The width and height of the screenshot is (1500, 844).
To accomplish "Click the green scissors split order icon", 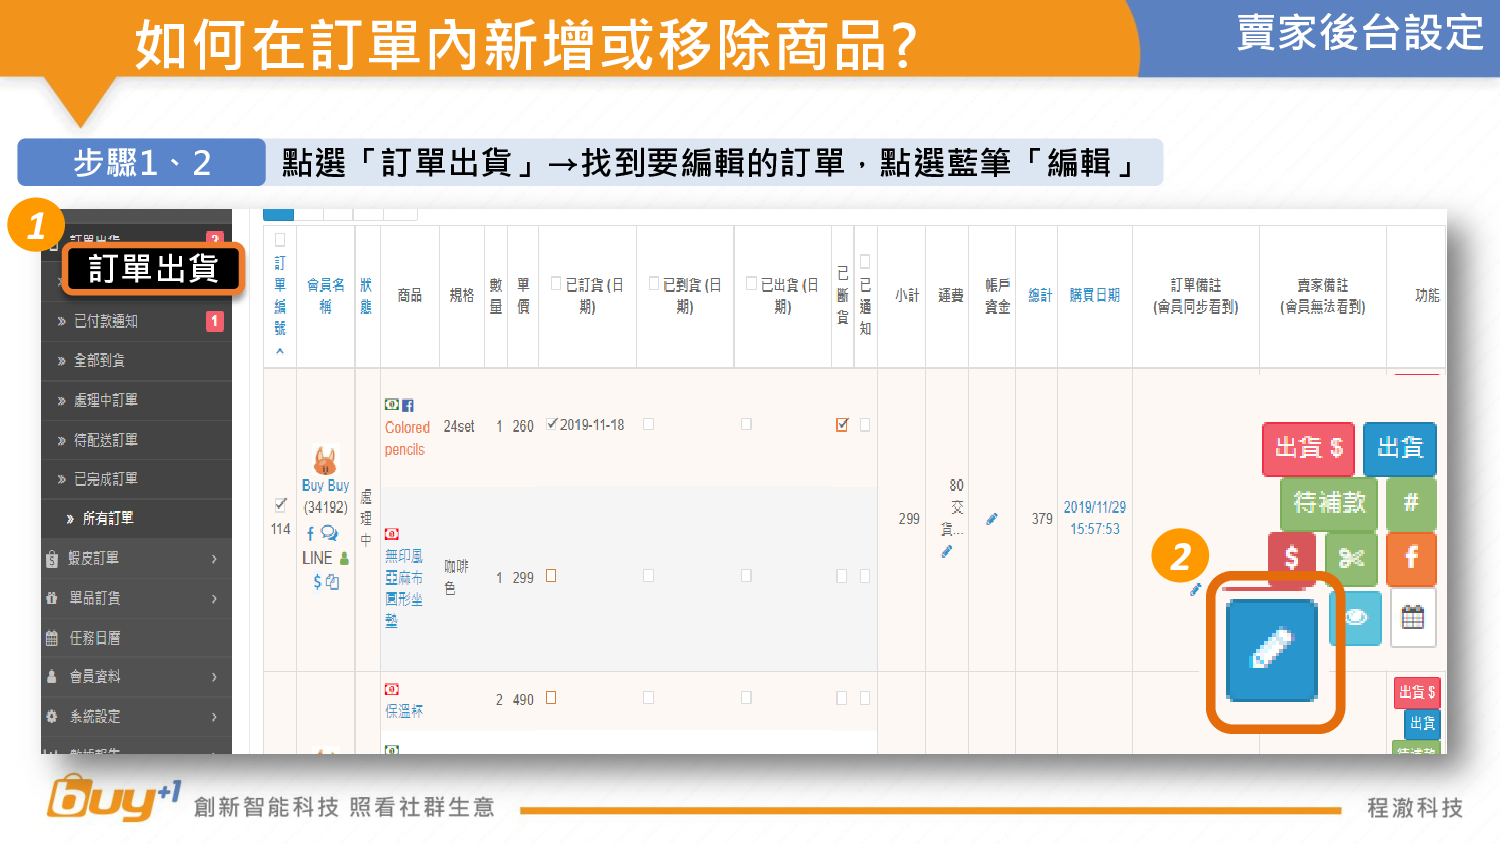I will 1351,558.
